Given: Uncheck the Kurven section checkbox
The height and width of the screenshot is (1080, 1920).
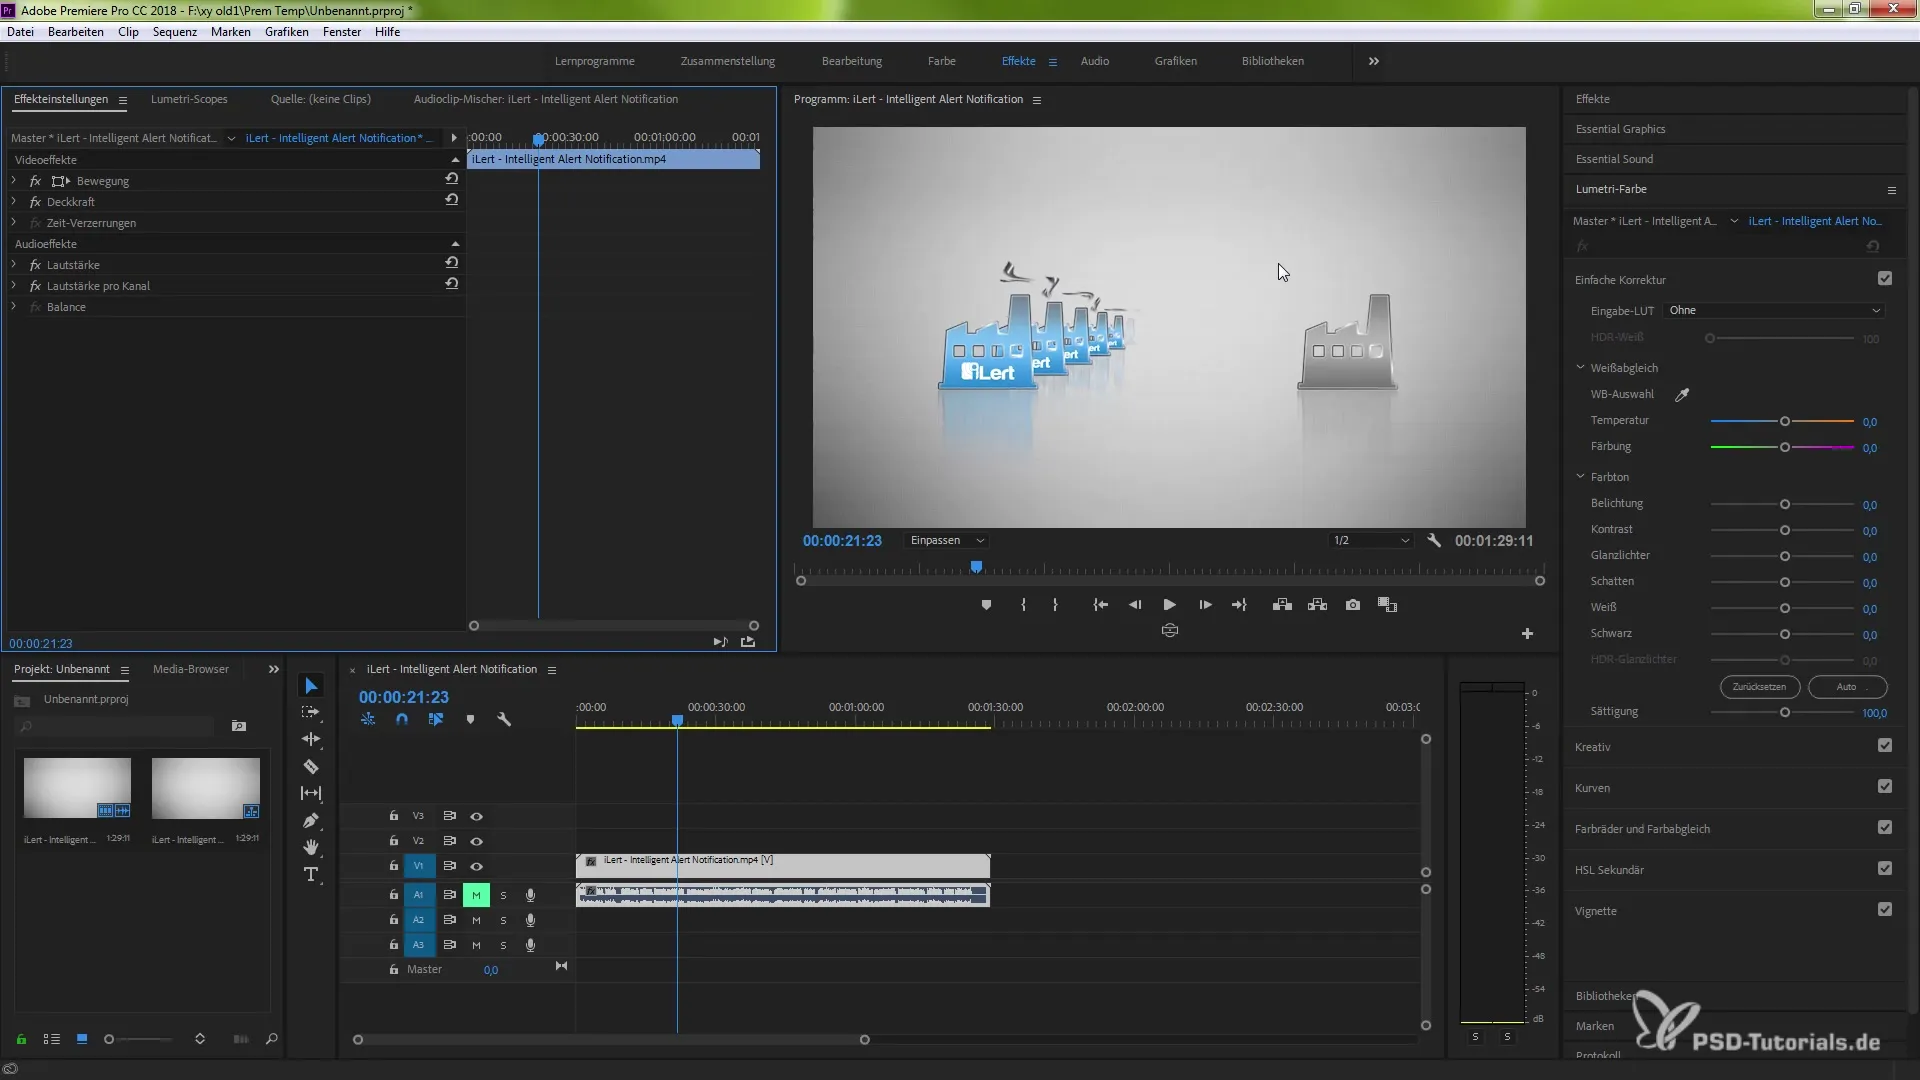Looking at the screenshot, I should tap(1885, 787).
